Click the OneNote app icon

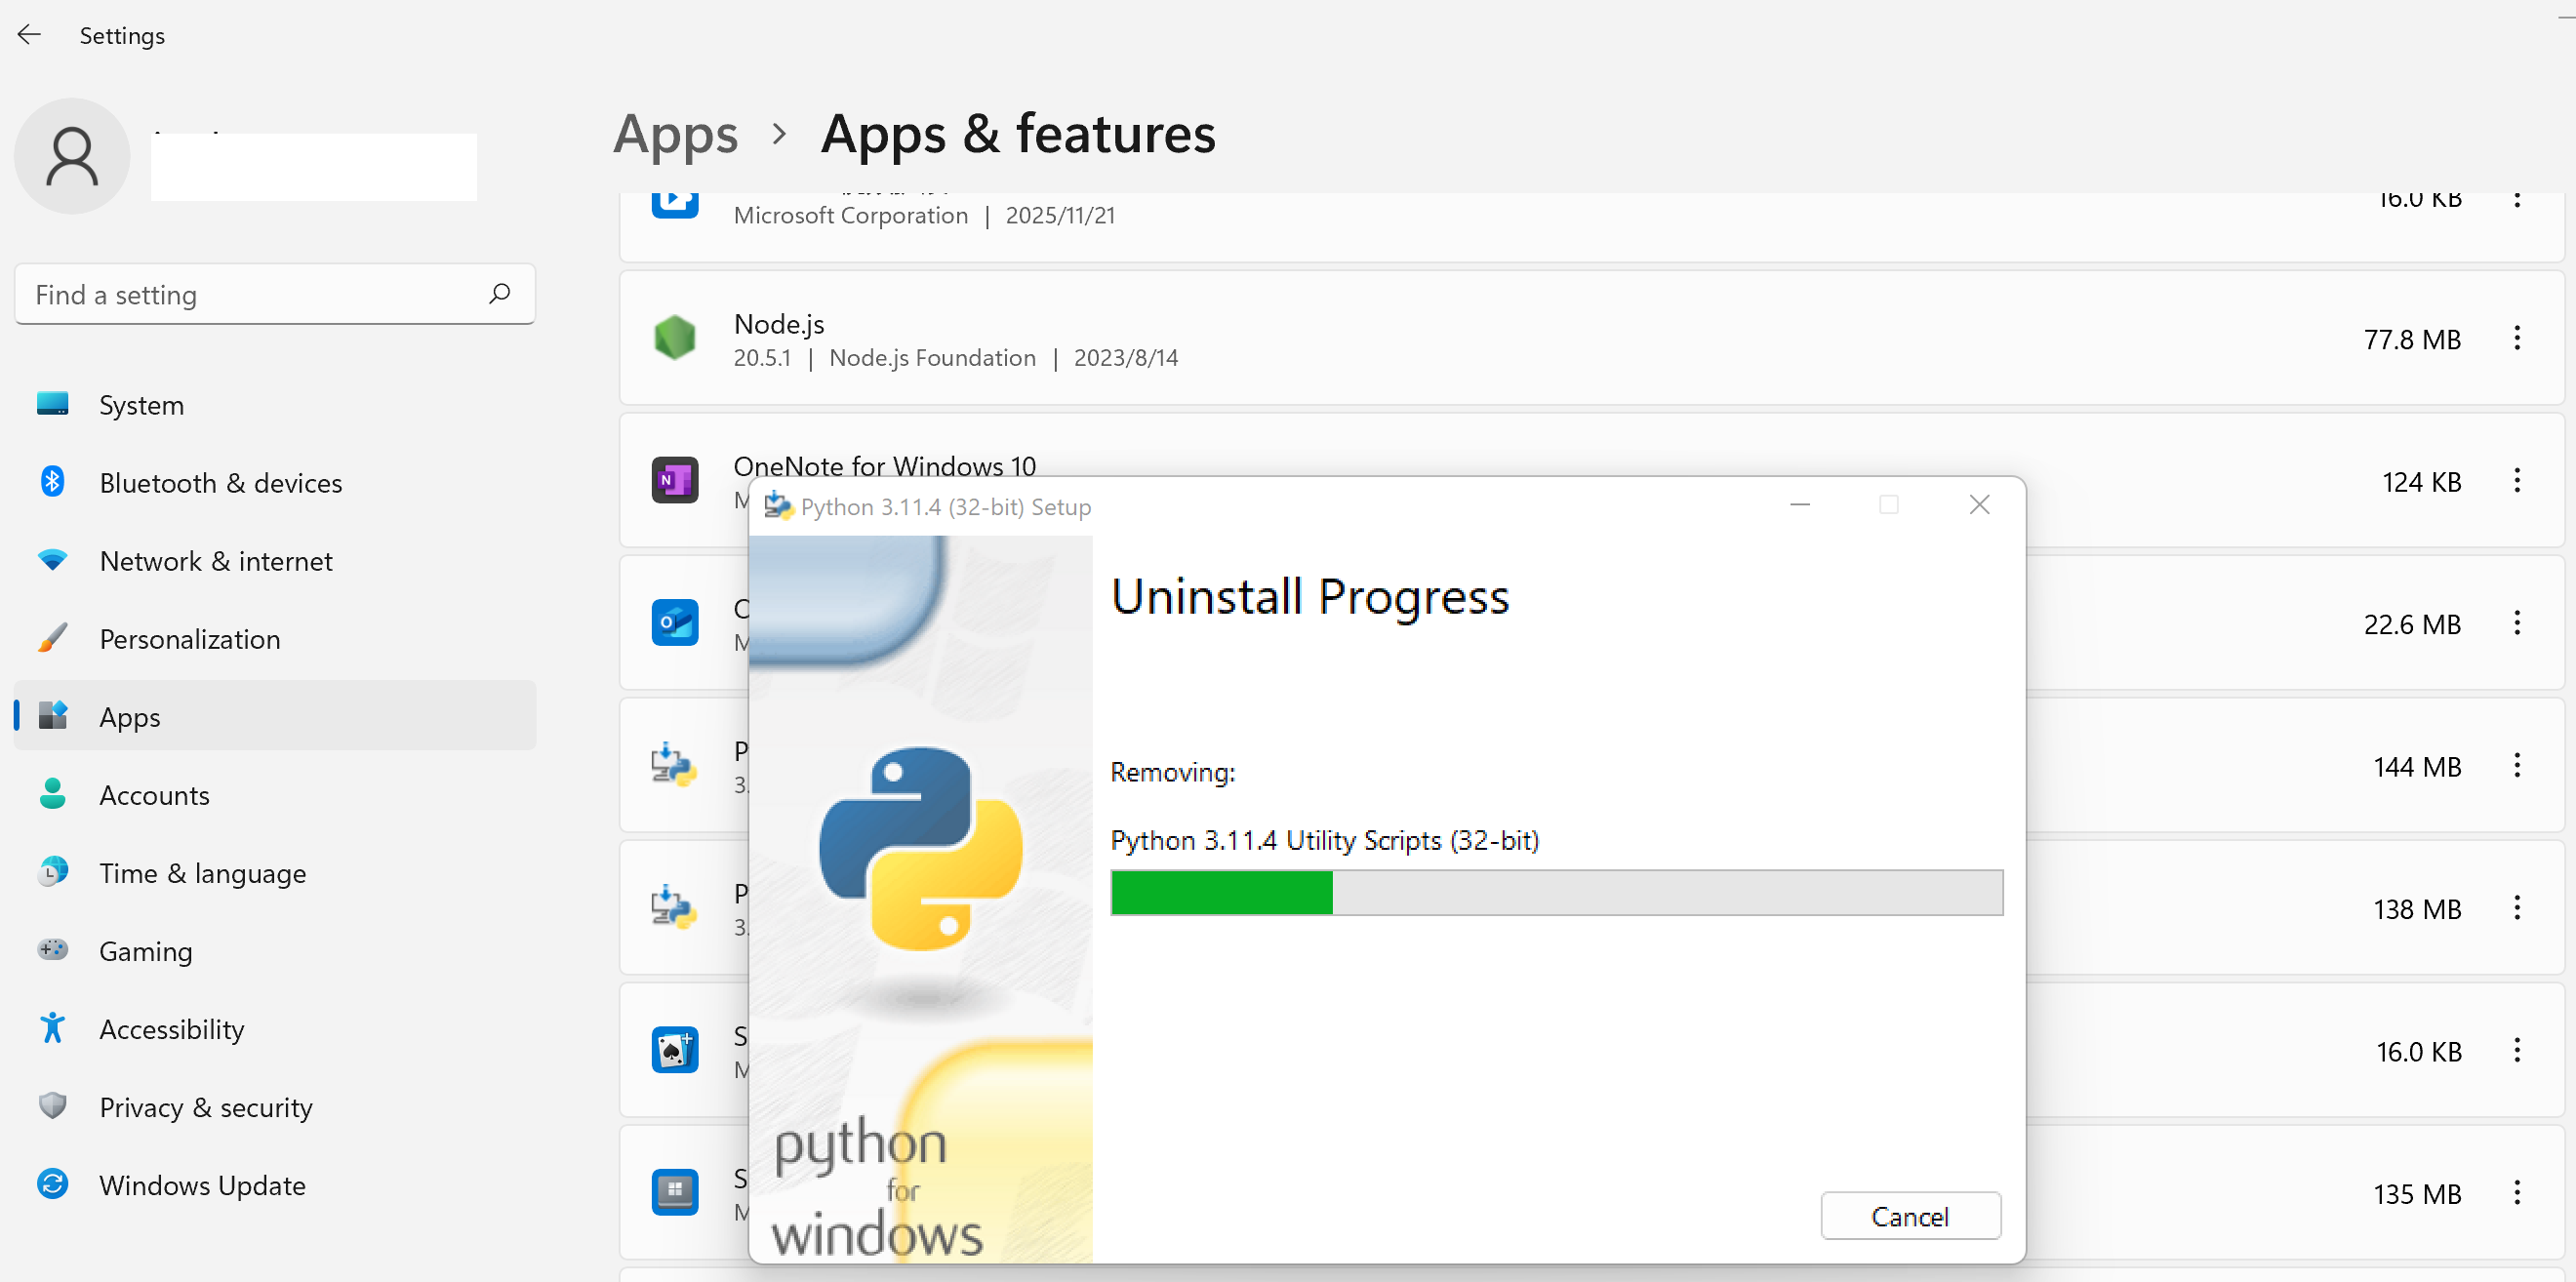click(x=675, y=480)
